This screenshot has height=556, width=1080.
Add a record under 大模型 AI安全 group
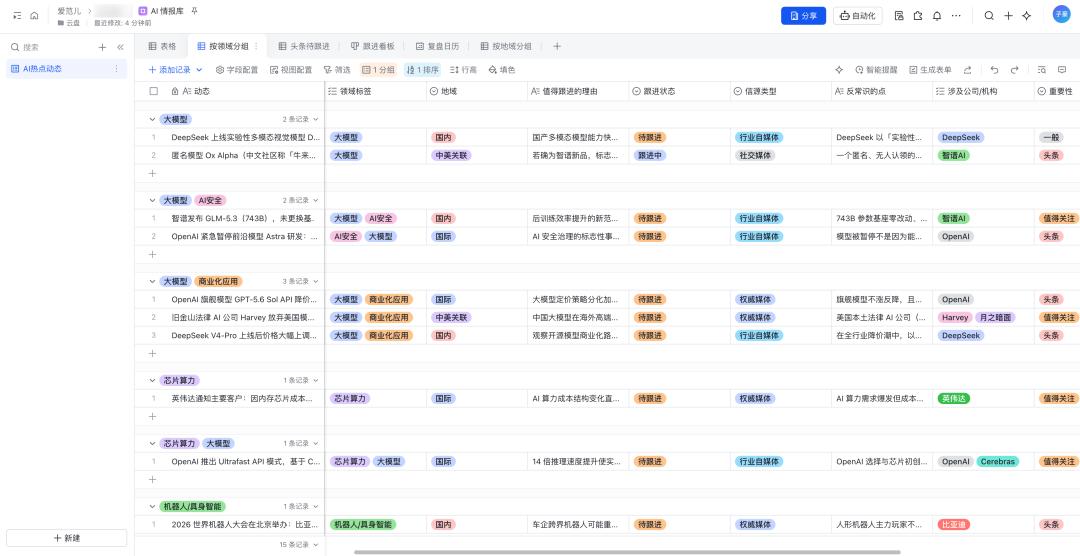[153, 254]
